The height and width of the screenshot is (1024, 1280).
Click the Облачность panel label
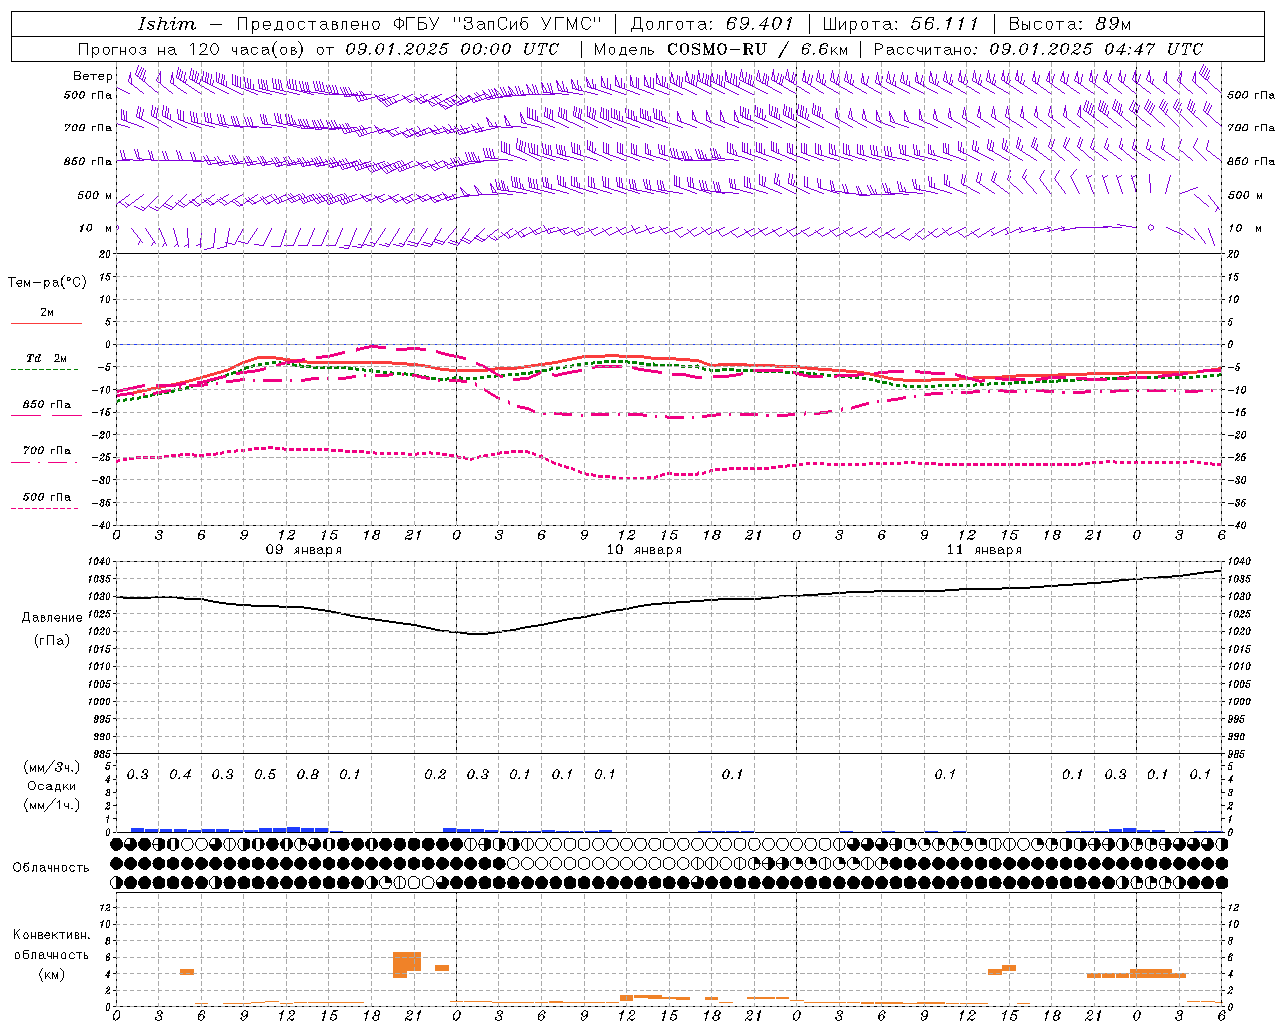click(x=51, y=868)
